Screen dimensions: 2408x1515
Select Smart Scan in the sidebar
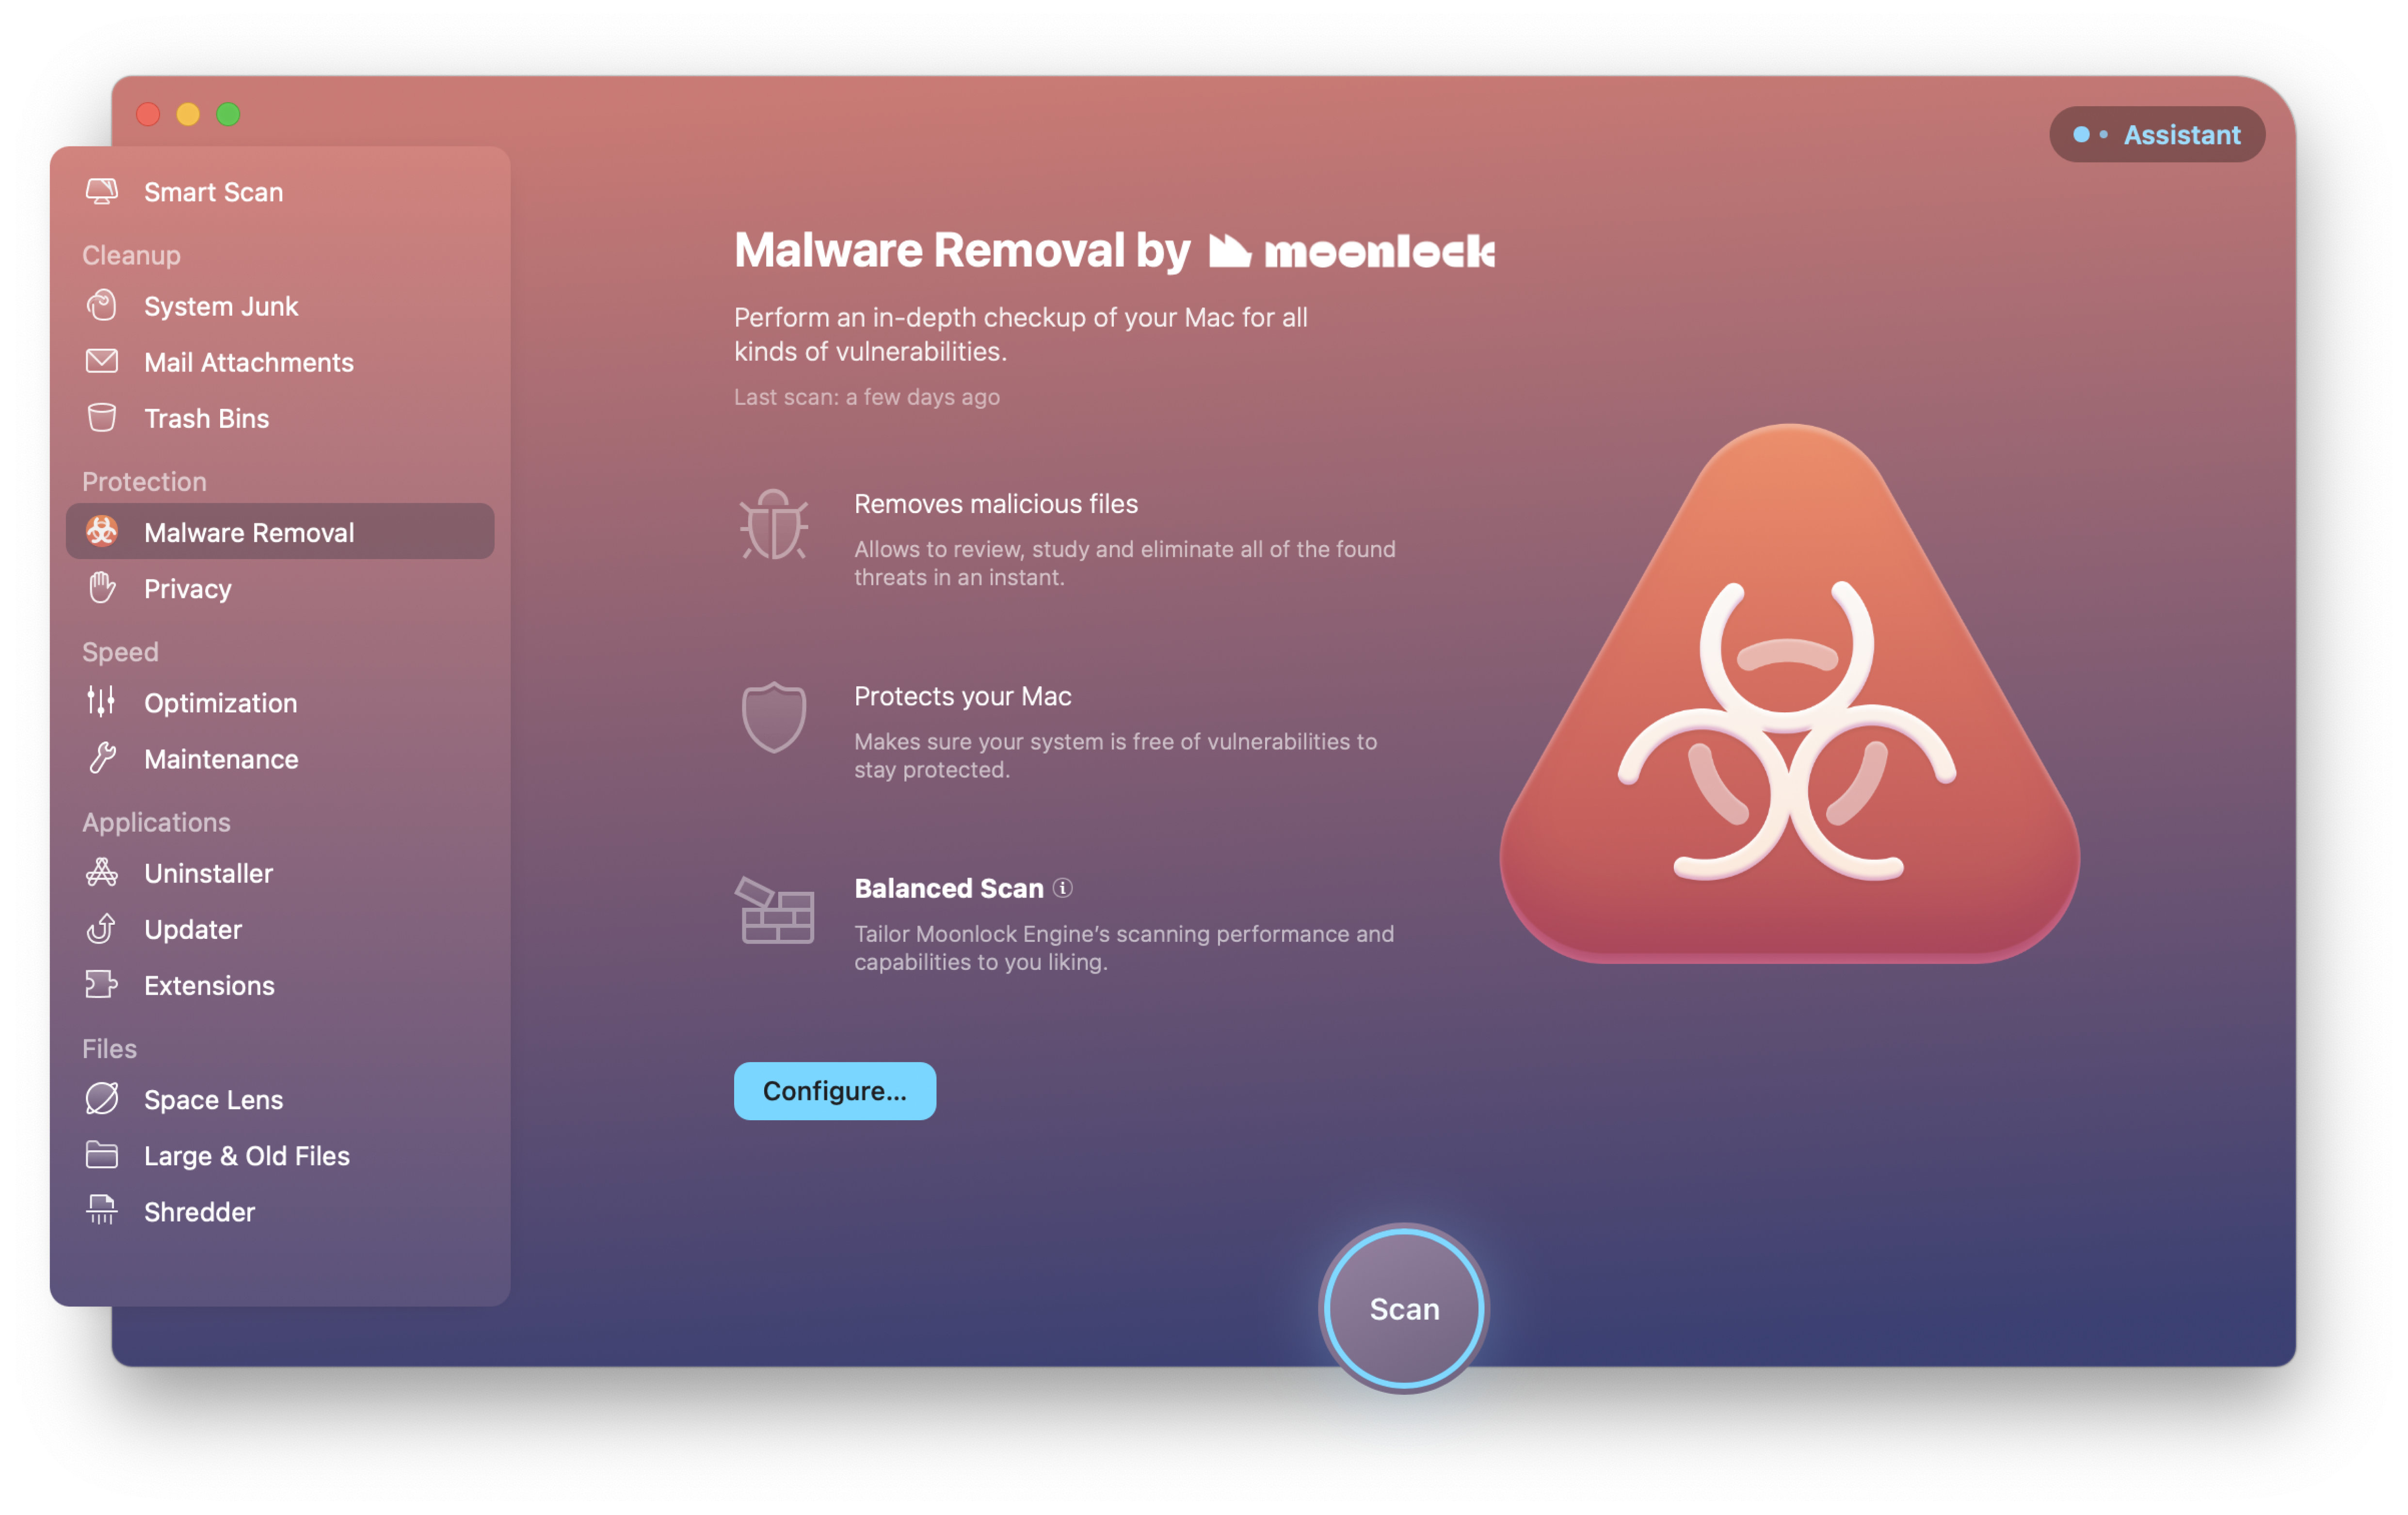280,192
